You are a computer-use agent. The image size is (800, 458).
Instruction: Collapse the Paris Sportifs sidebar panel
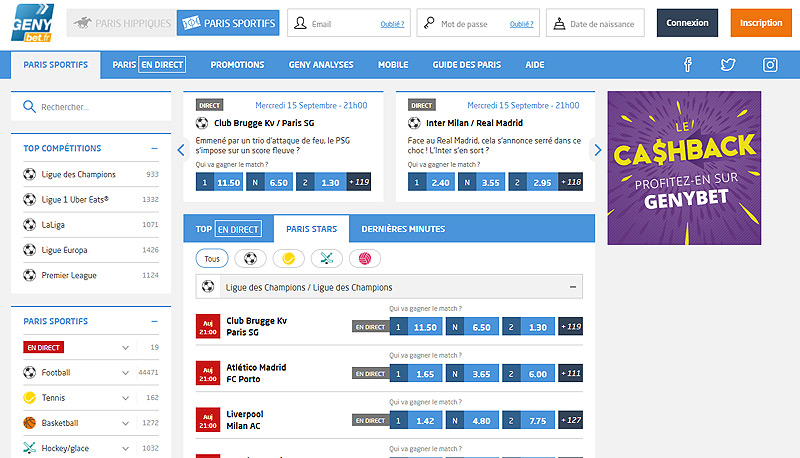154,321
